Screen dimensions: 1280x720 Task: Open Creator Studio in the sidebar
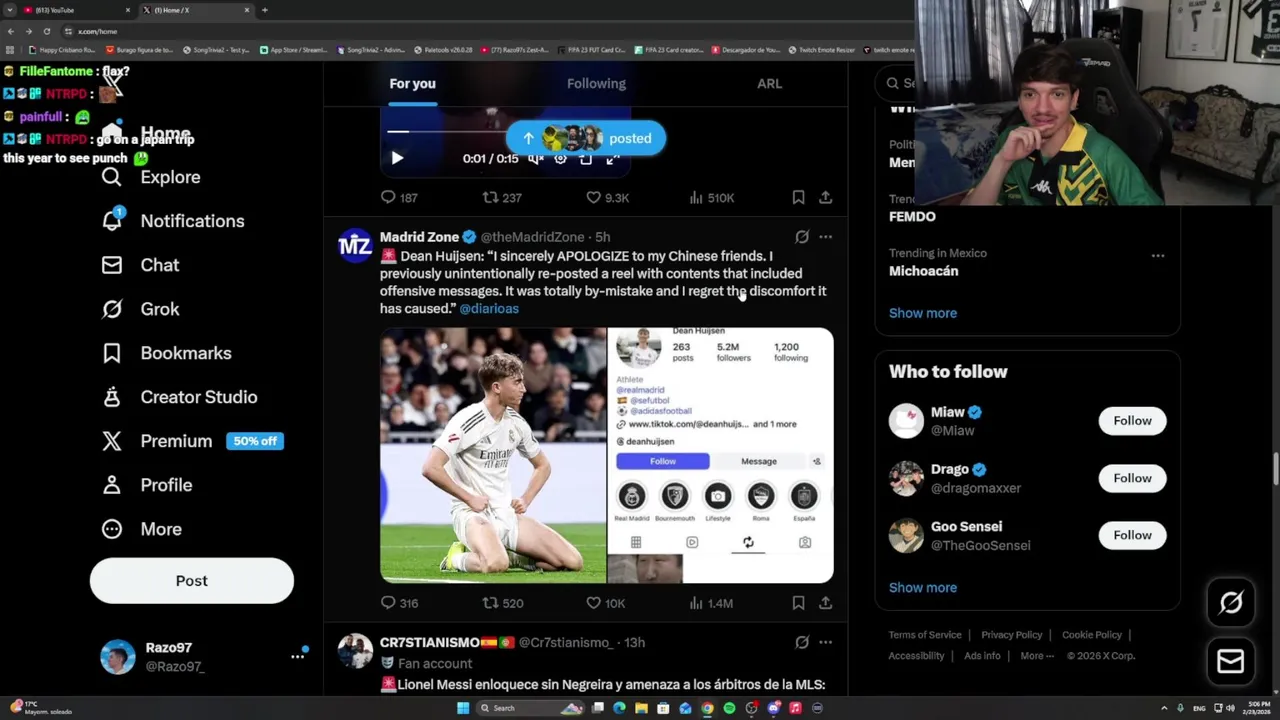pyautogui.click(x=179, y=397)
